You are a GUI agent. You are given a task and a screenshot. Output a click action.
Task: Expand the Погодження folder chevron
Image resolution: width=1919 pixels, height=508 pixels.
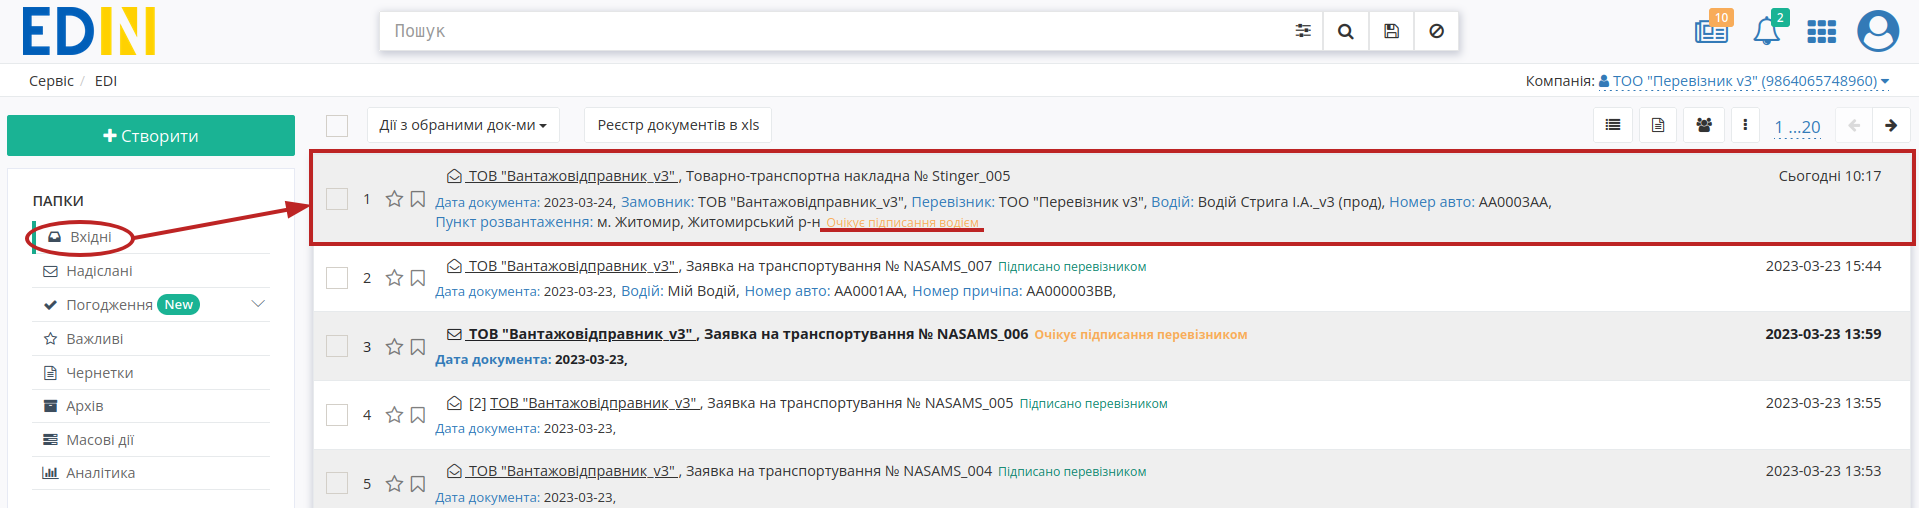tap(258, 304)
